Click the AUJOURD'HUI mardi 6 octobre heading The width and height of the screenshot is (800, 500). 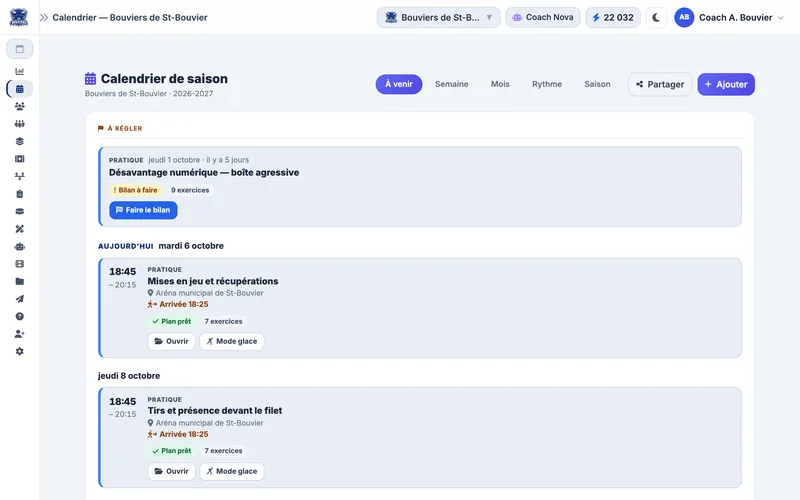(x=161, y=246)
